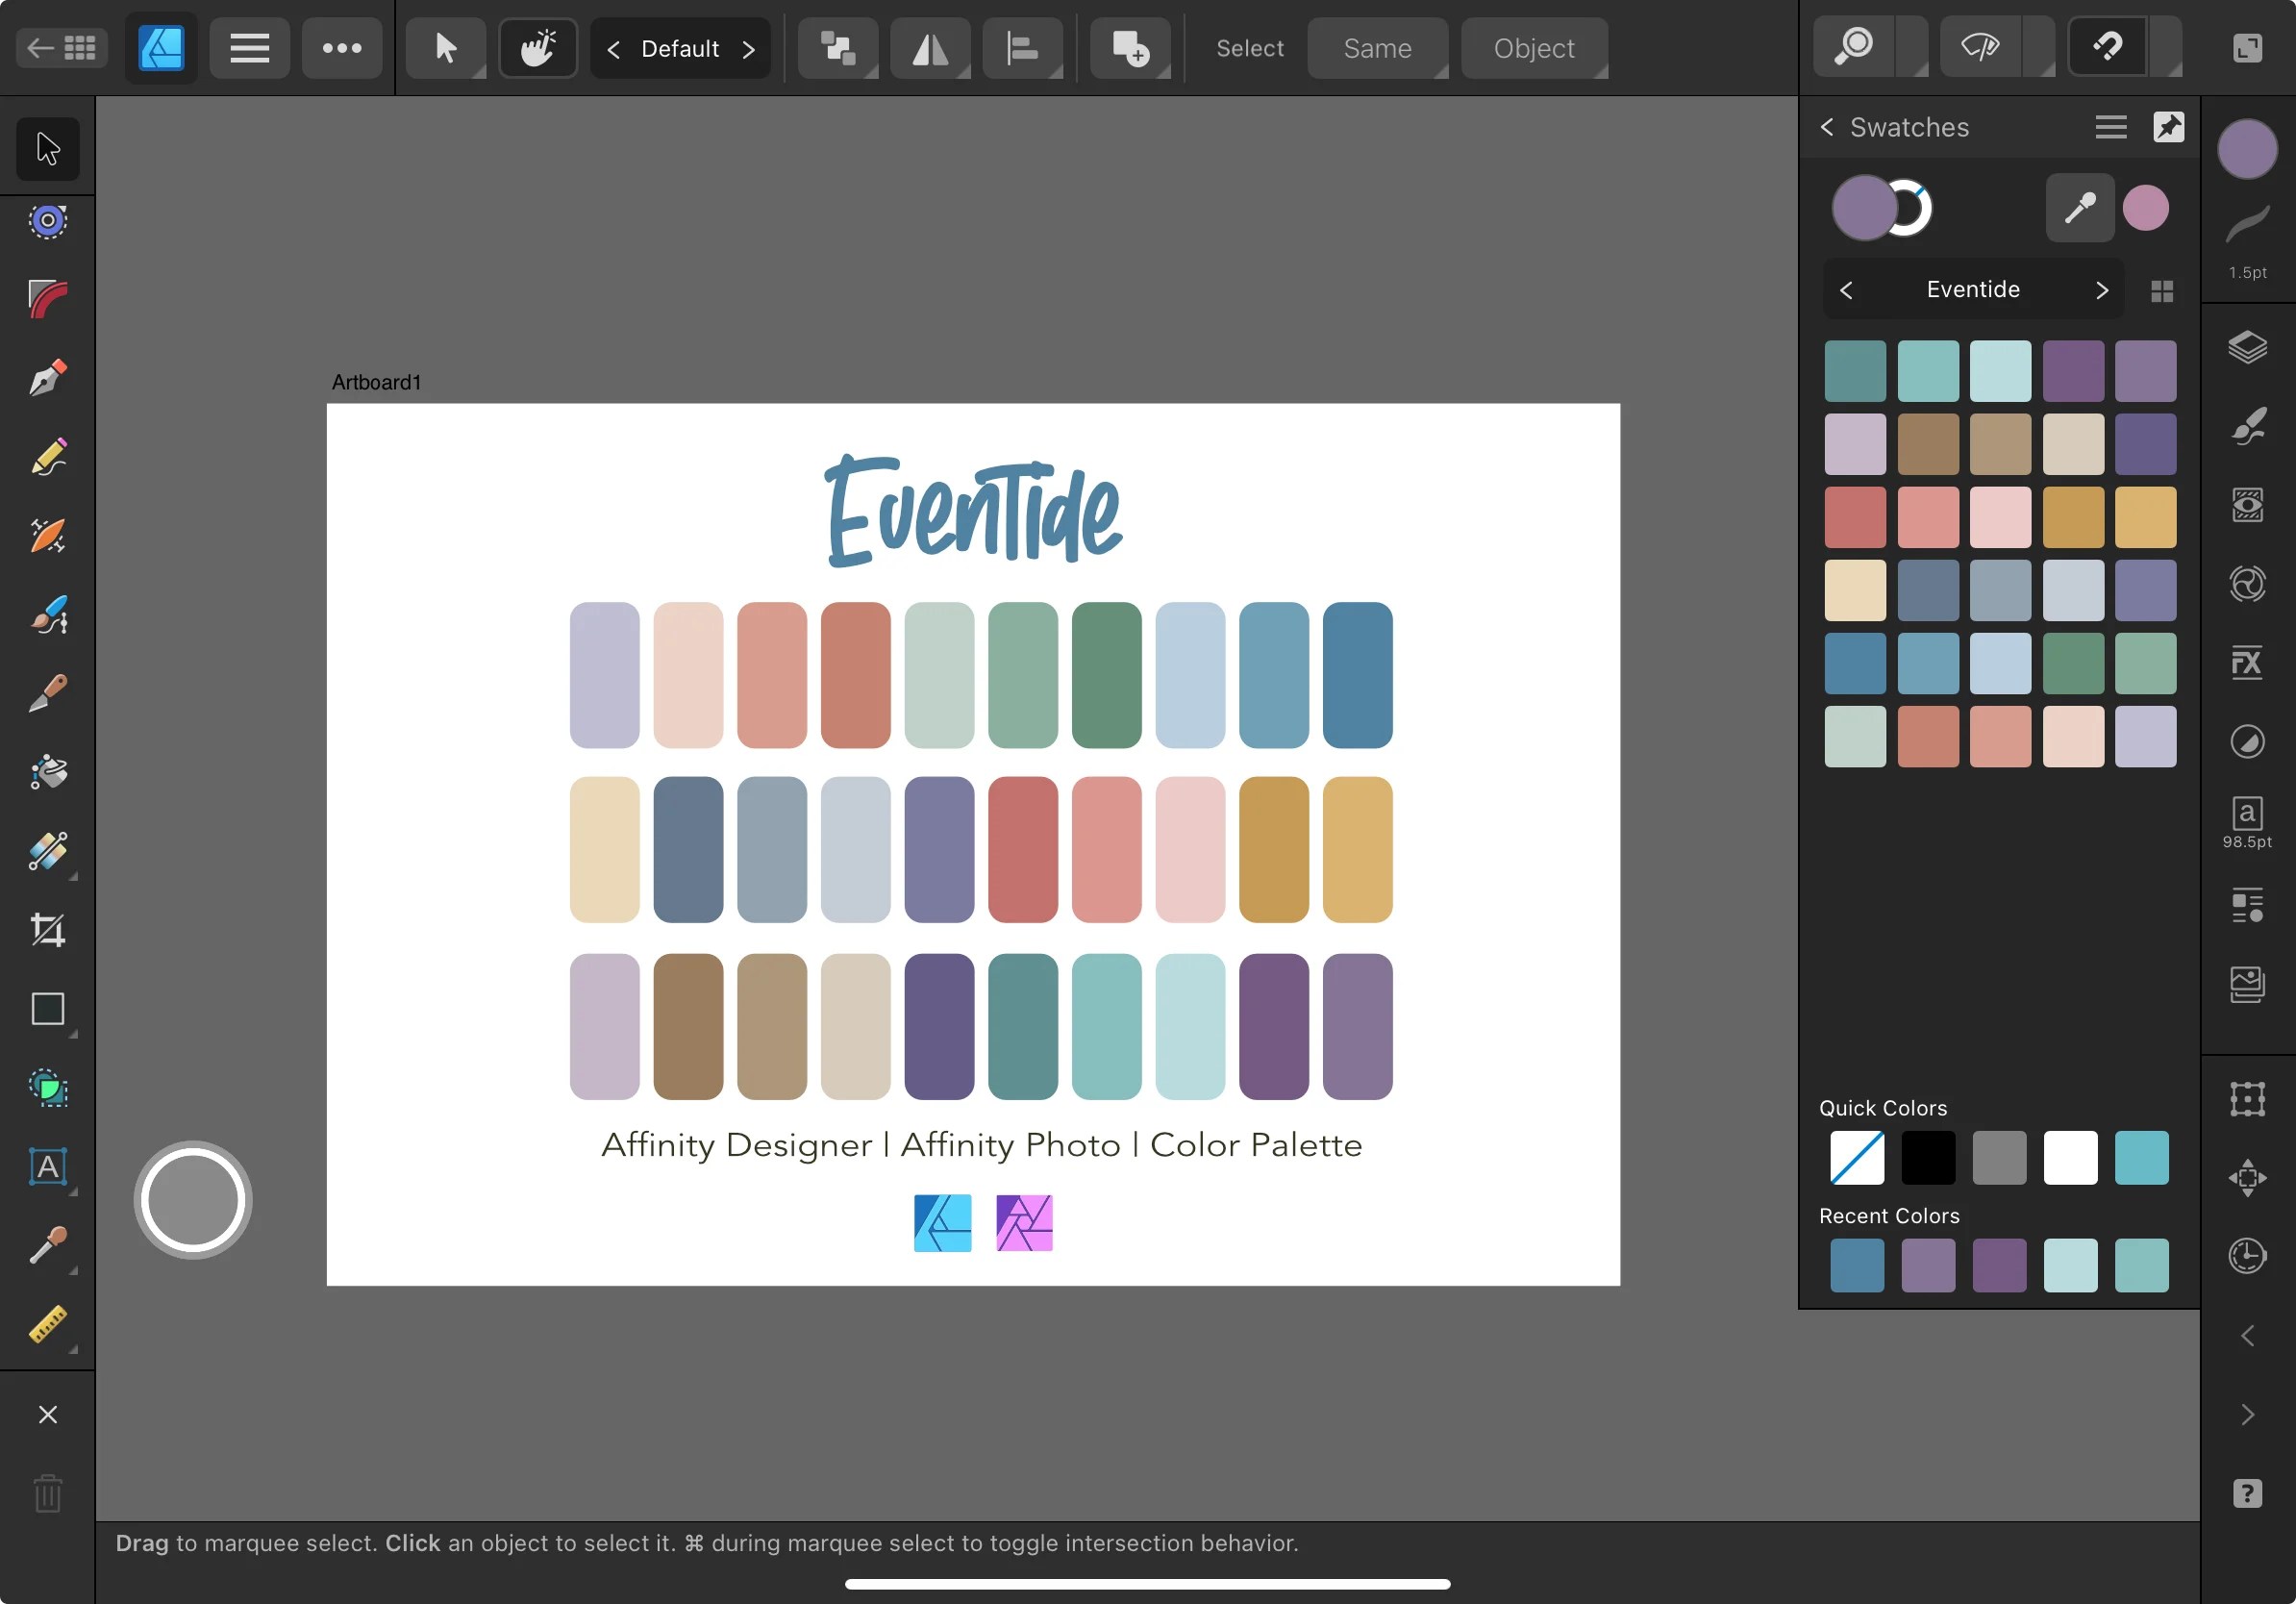
Task: Switch to the Node tool
Action: tap(46, 222)
